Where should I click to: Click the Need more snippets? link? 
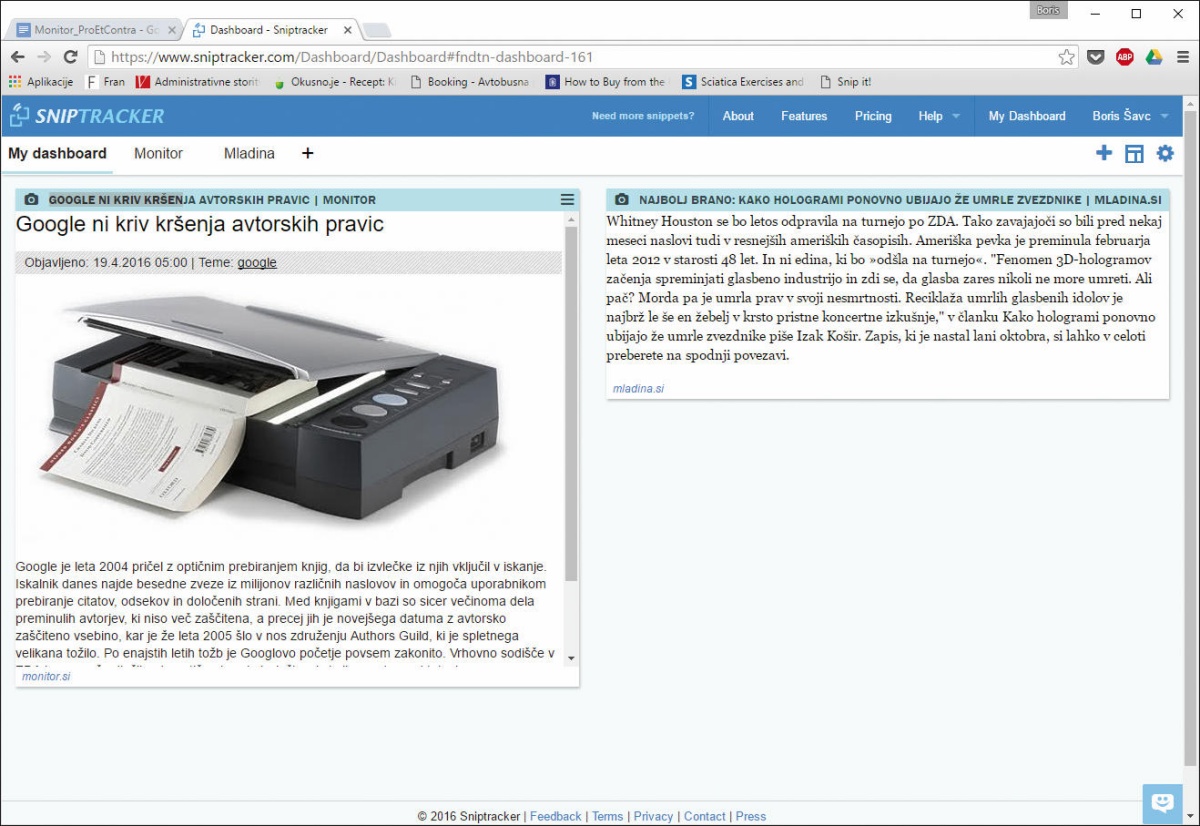[x=643, y=116]
